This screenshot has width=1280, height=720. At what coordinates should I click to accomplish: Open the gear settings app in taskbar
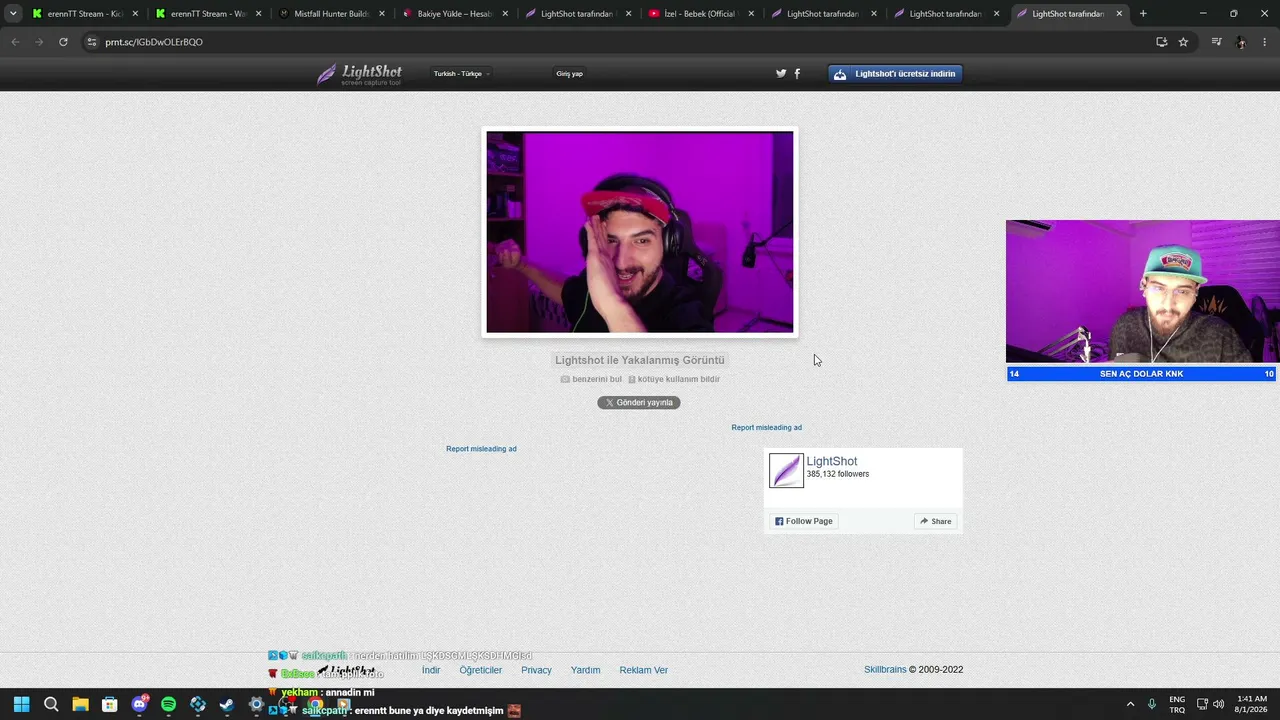tap(256, 704)
